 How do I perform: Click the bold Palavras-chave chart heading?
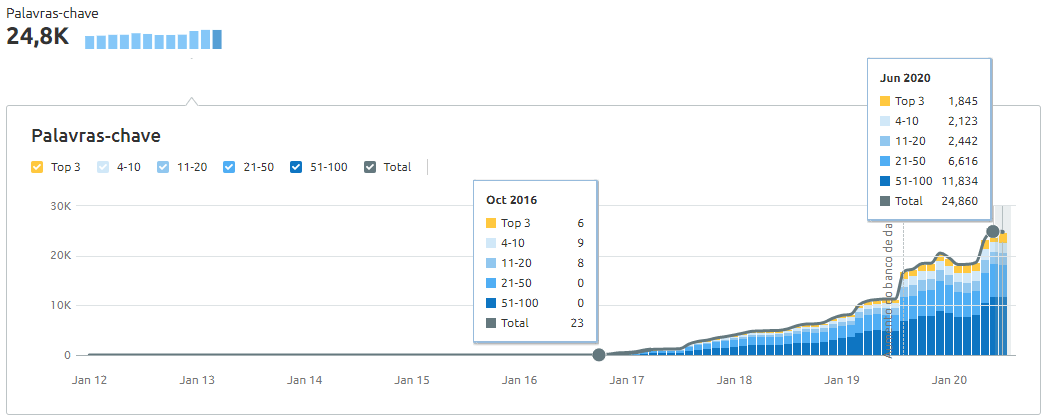[x=96, y=135]
